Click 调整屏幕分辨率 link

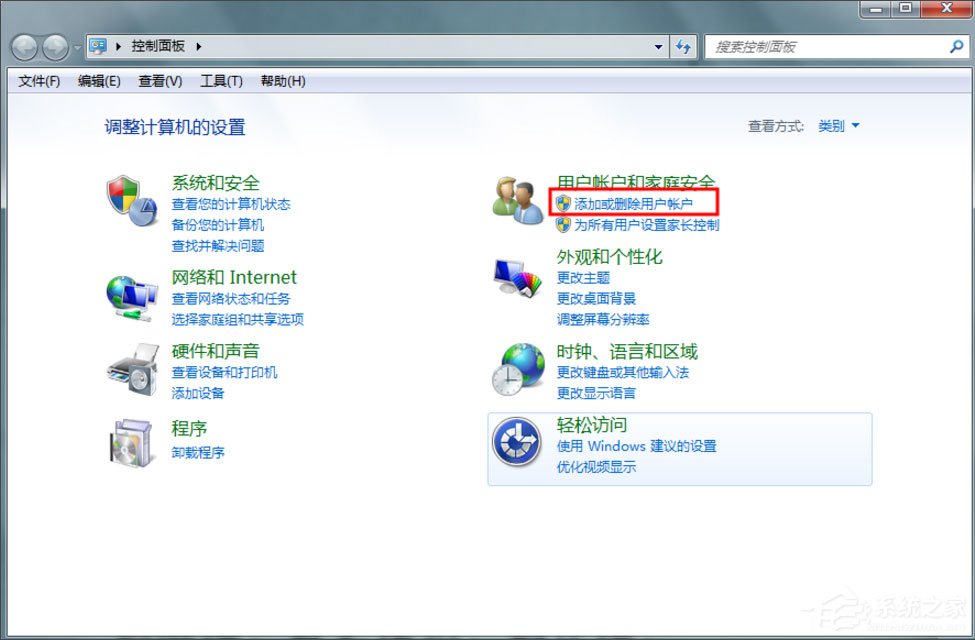(x=604, y=318)
